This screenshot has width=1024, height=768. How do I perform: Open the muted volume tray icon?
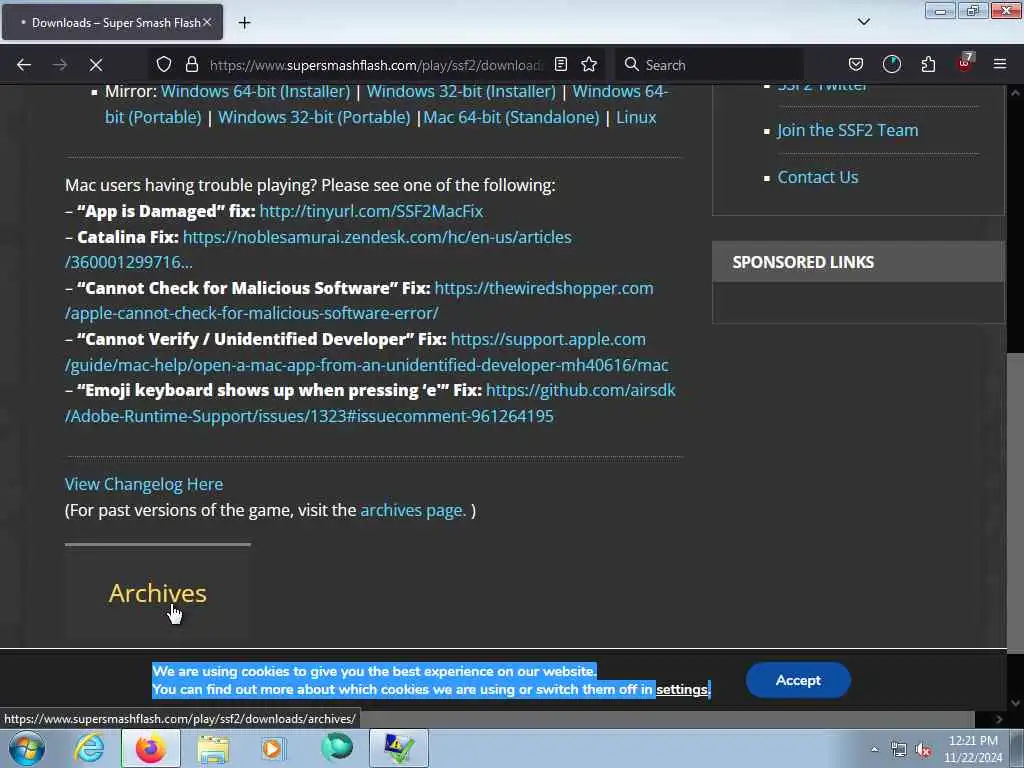923,750
